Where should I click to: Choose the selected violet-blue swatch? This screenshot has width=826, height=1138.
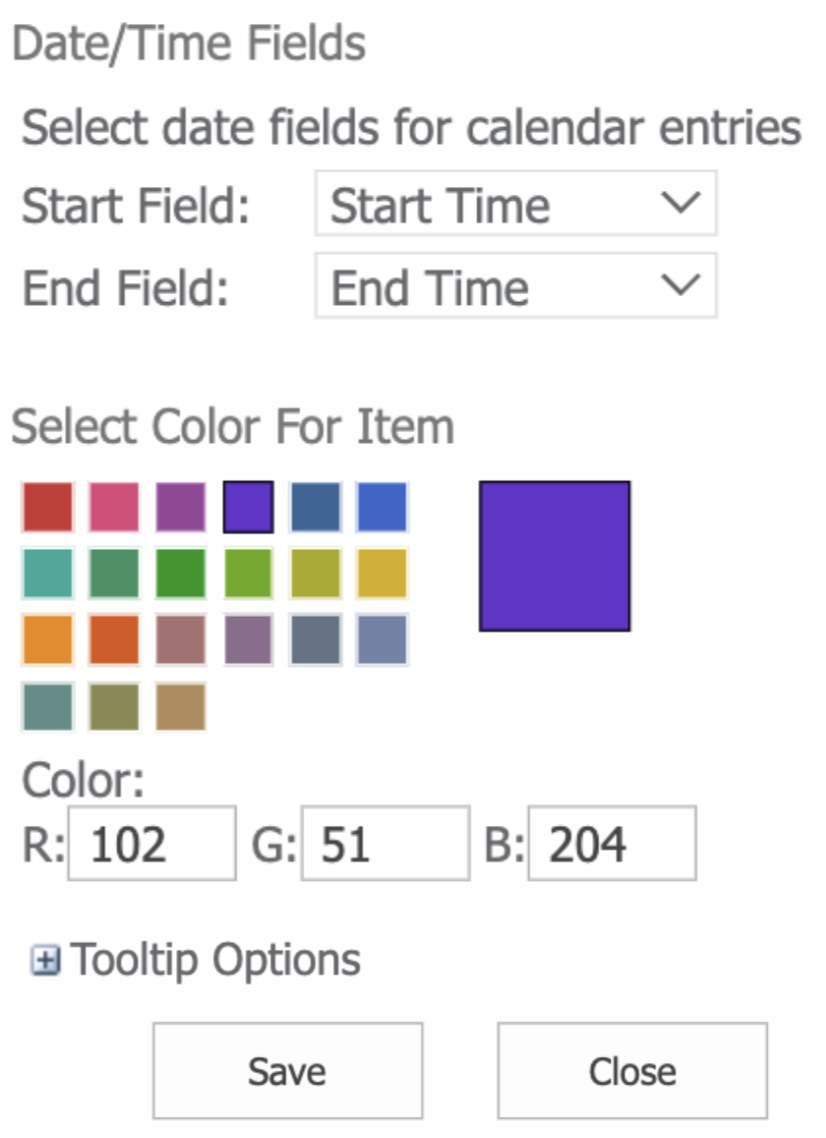click(x=248, y=507)
